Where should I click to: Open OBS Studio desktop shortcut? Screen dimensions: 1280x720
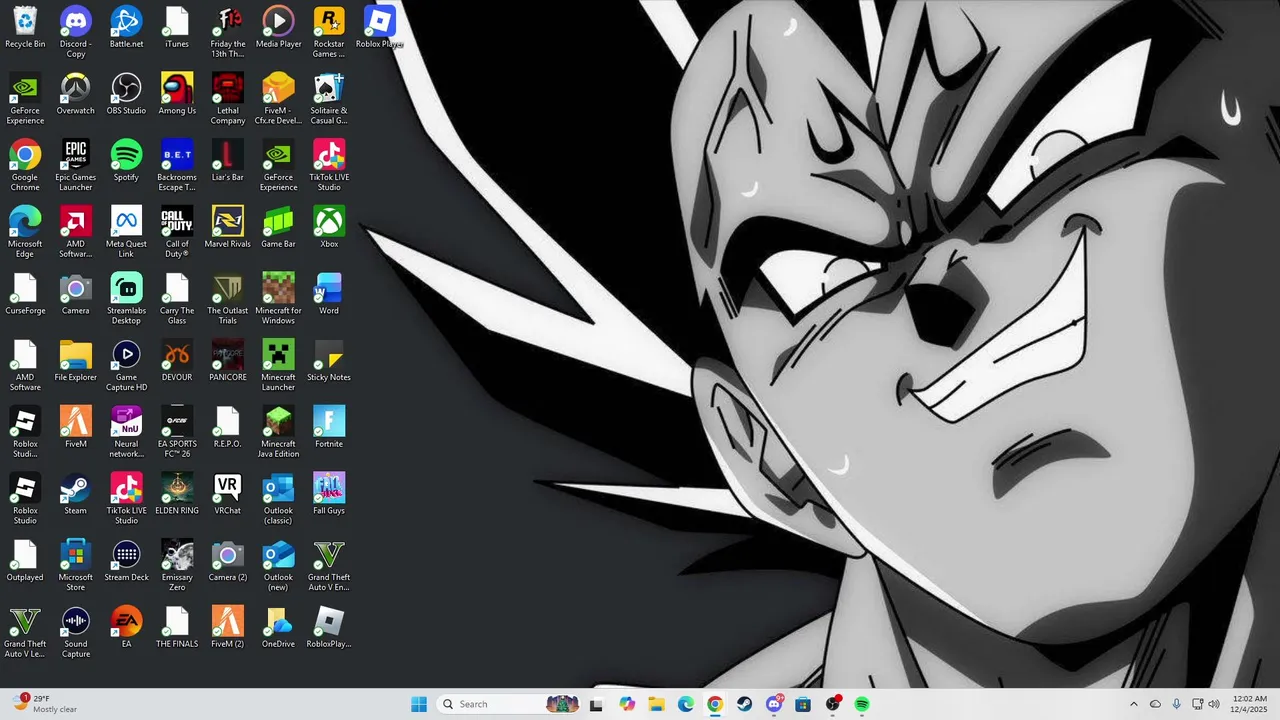[126, 95]
